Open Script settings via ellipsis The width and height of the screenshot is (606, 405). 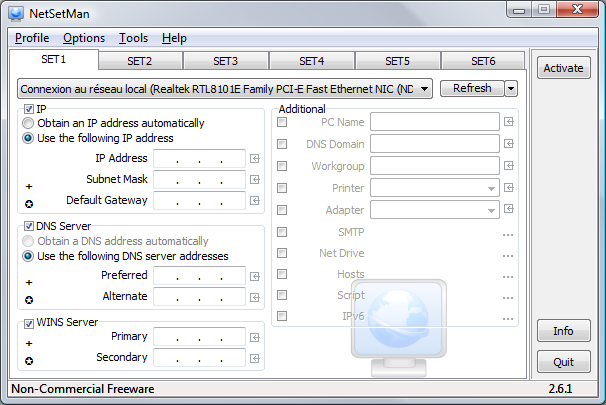(508, 298)
